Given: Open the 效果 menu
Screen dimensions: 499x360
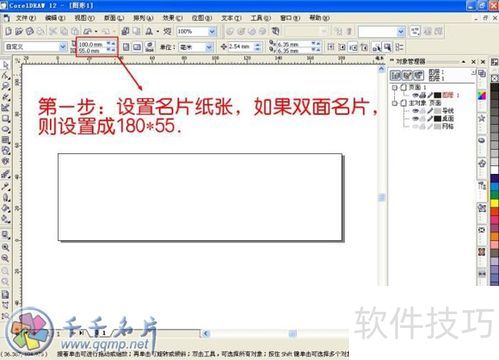Looking at the screenshot, I should [x=173, y=18].
